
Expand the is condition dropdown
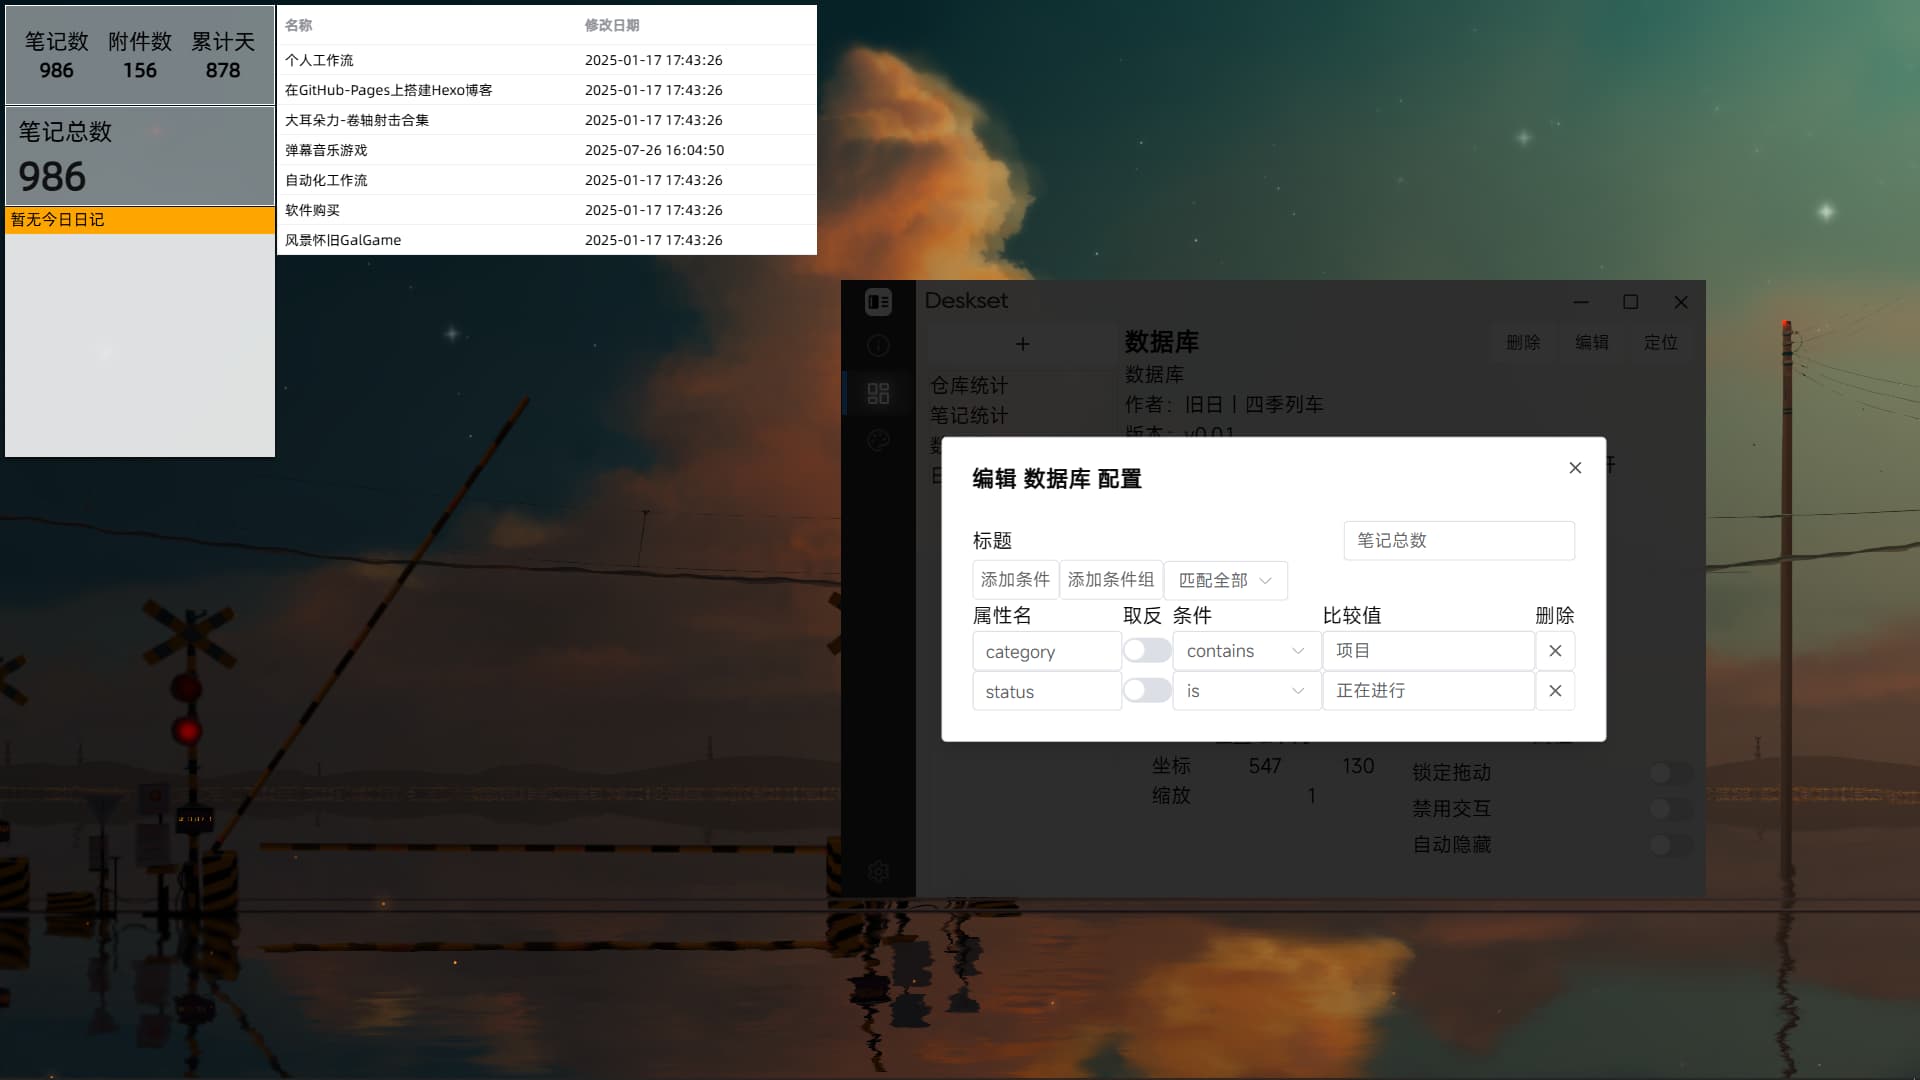pyautogui.click(x=1246, y=691)
